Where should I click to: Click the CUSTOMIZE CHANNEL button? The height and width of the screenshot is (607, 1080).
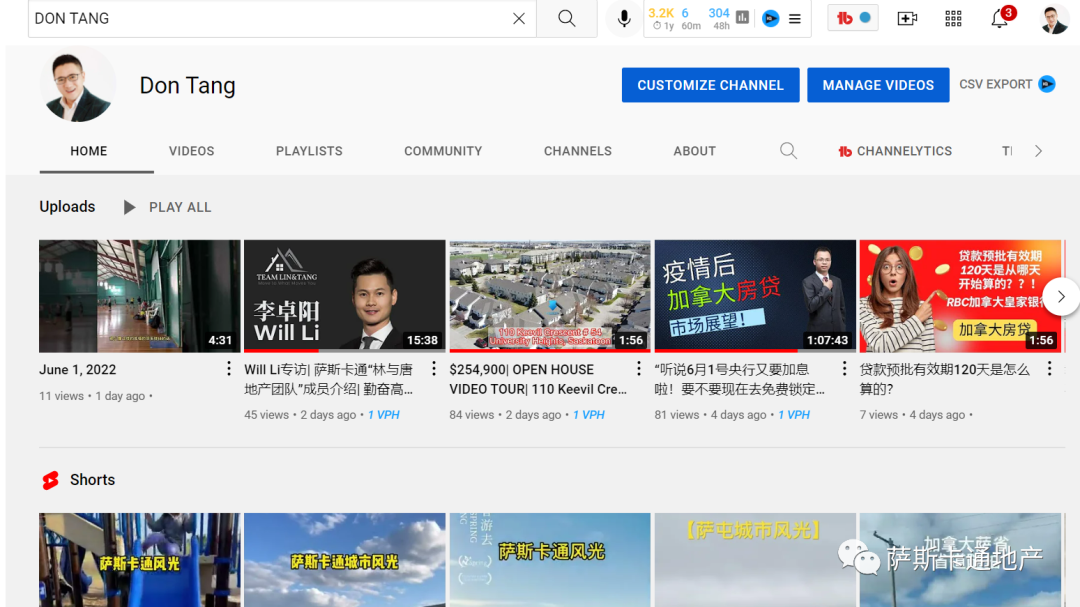coord(710,85)
